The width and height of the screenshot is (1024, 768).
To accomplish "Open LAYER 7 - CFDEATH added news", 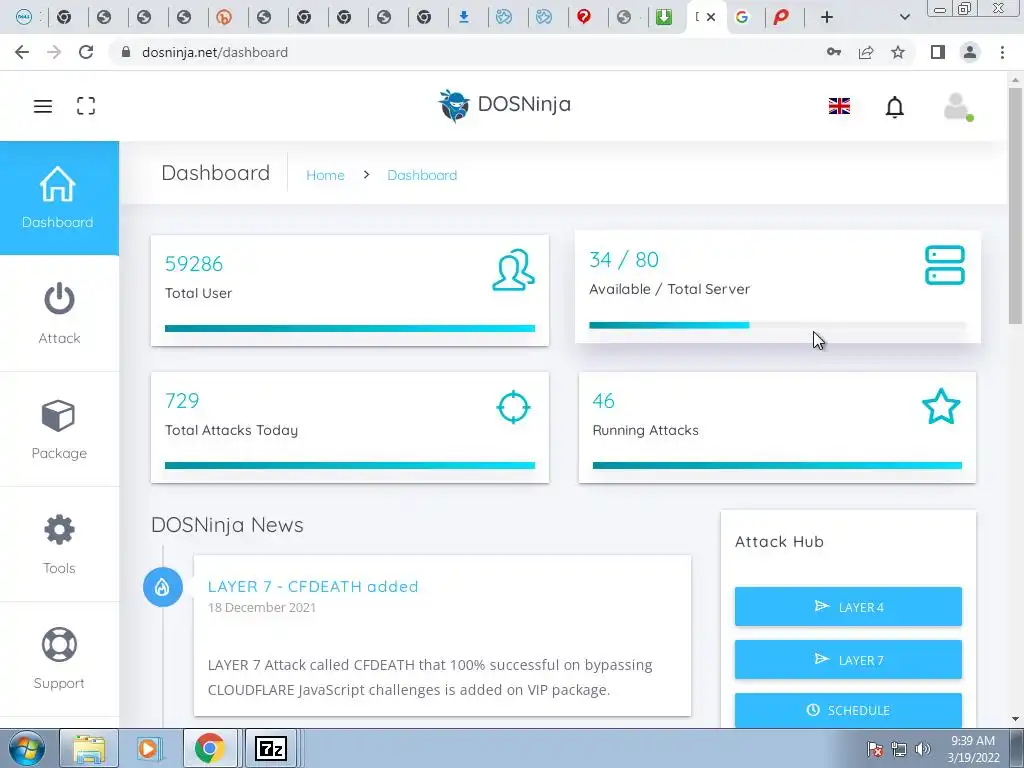I will [313, 586].
